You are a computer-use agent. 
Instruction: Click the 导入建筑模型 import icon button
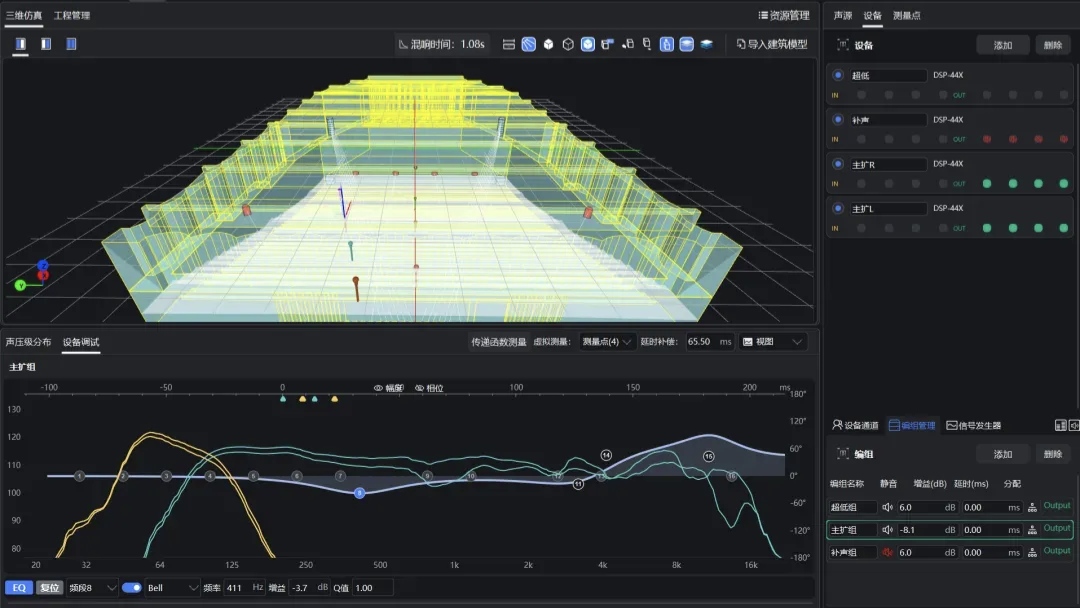coord(771,44)
